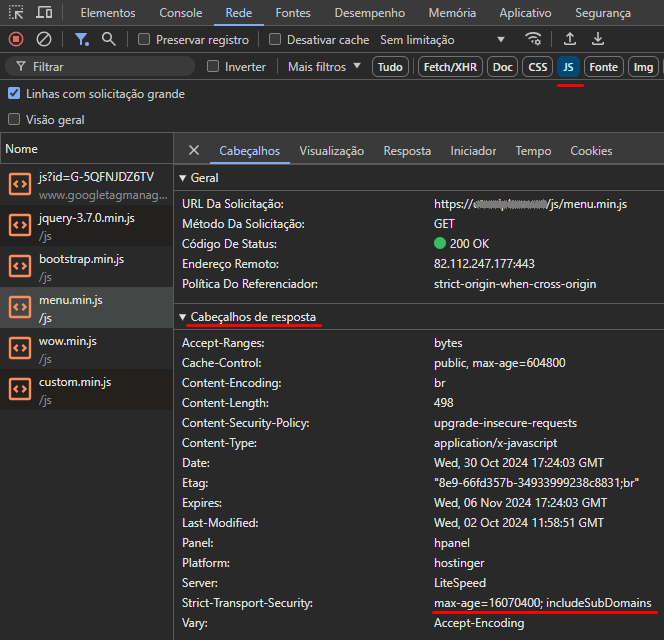Close the request details panel
This screenshot has width=664, height=640.
pyautogui.click(x=194, y=151)
